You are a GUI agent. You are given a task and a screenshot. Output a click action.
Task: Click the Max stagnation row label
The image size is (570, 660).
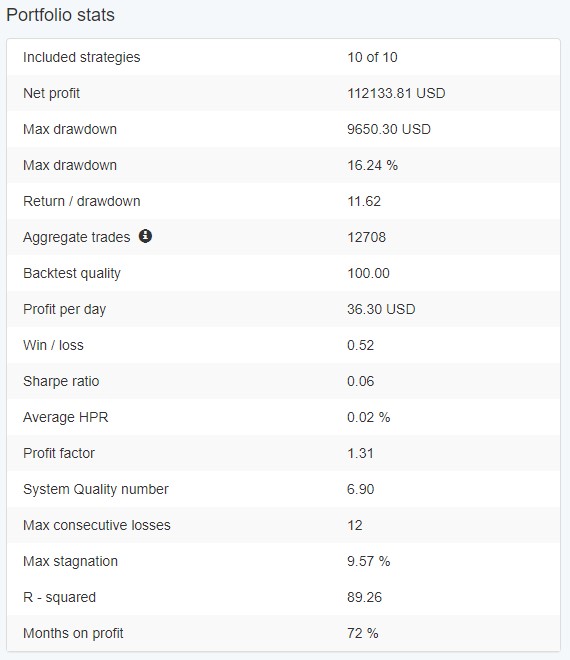[x=70, y=561]
